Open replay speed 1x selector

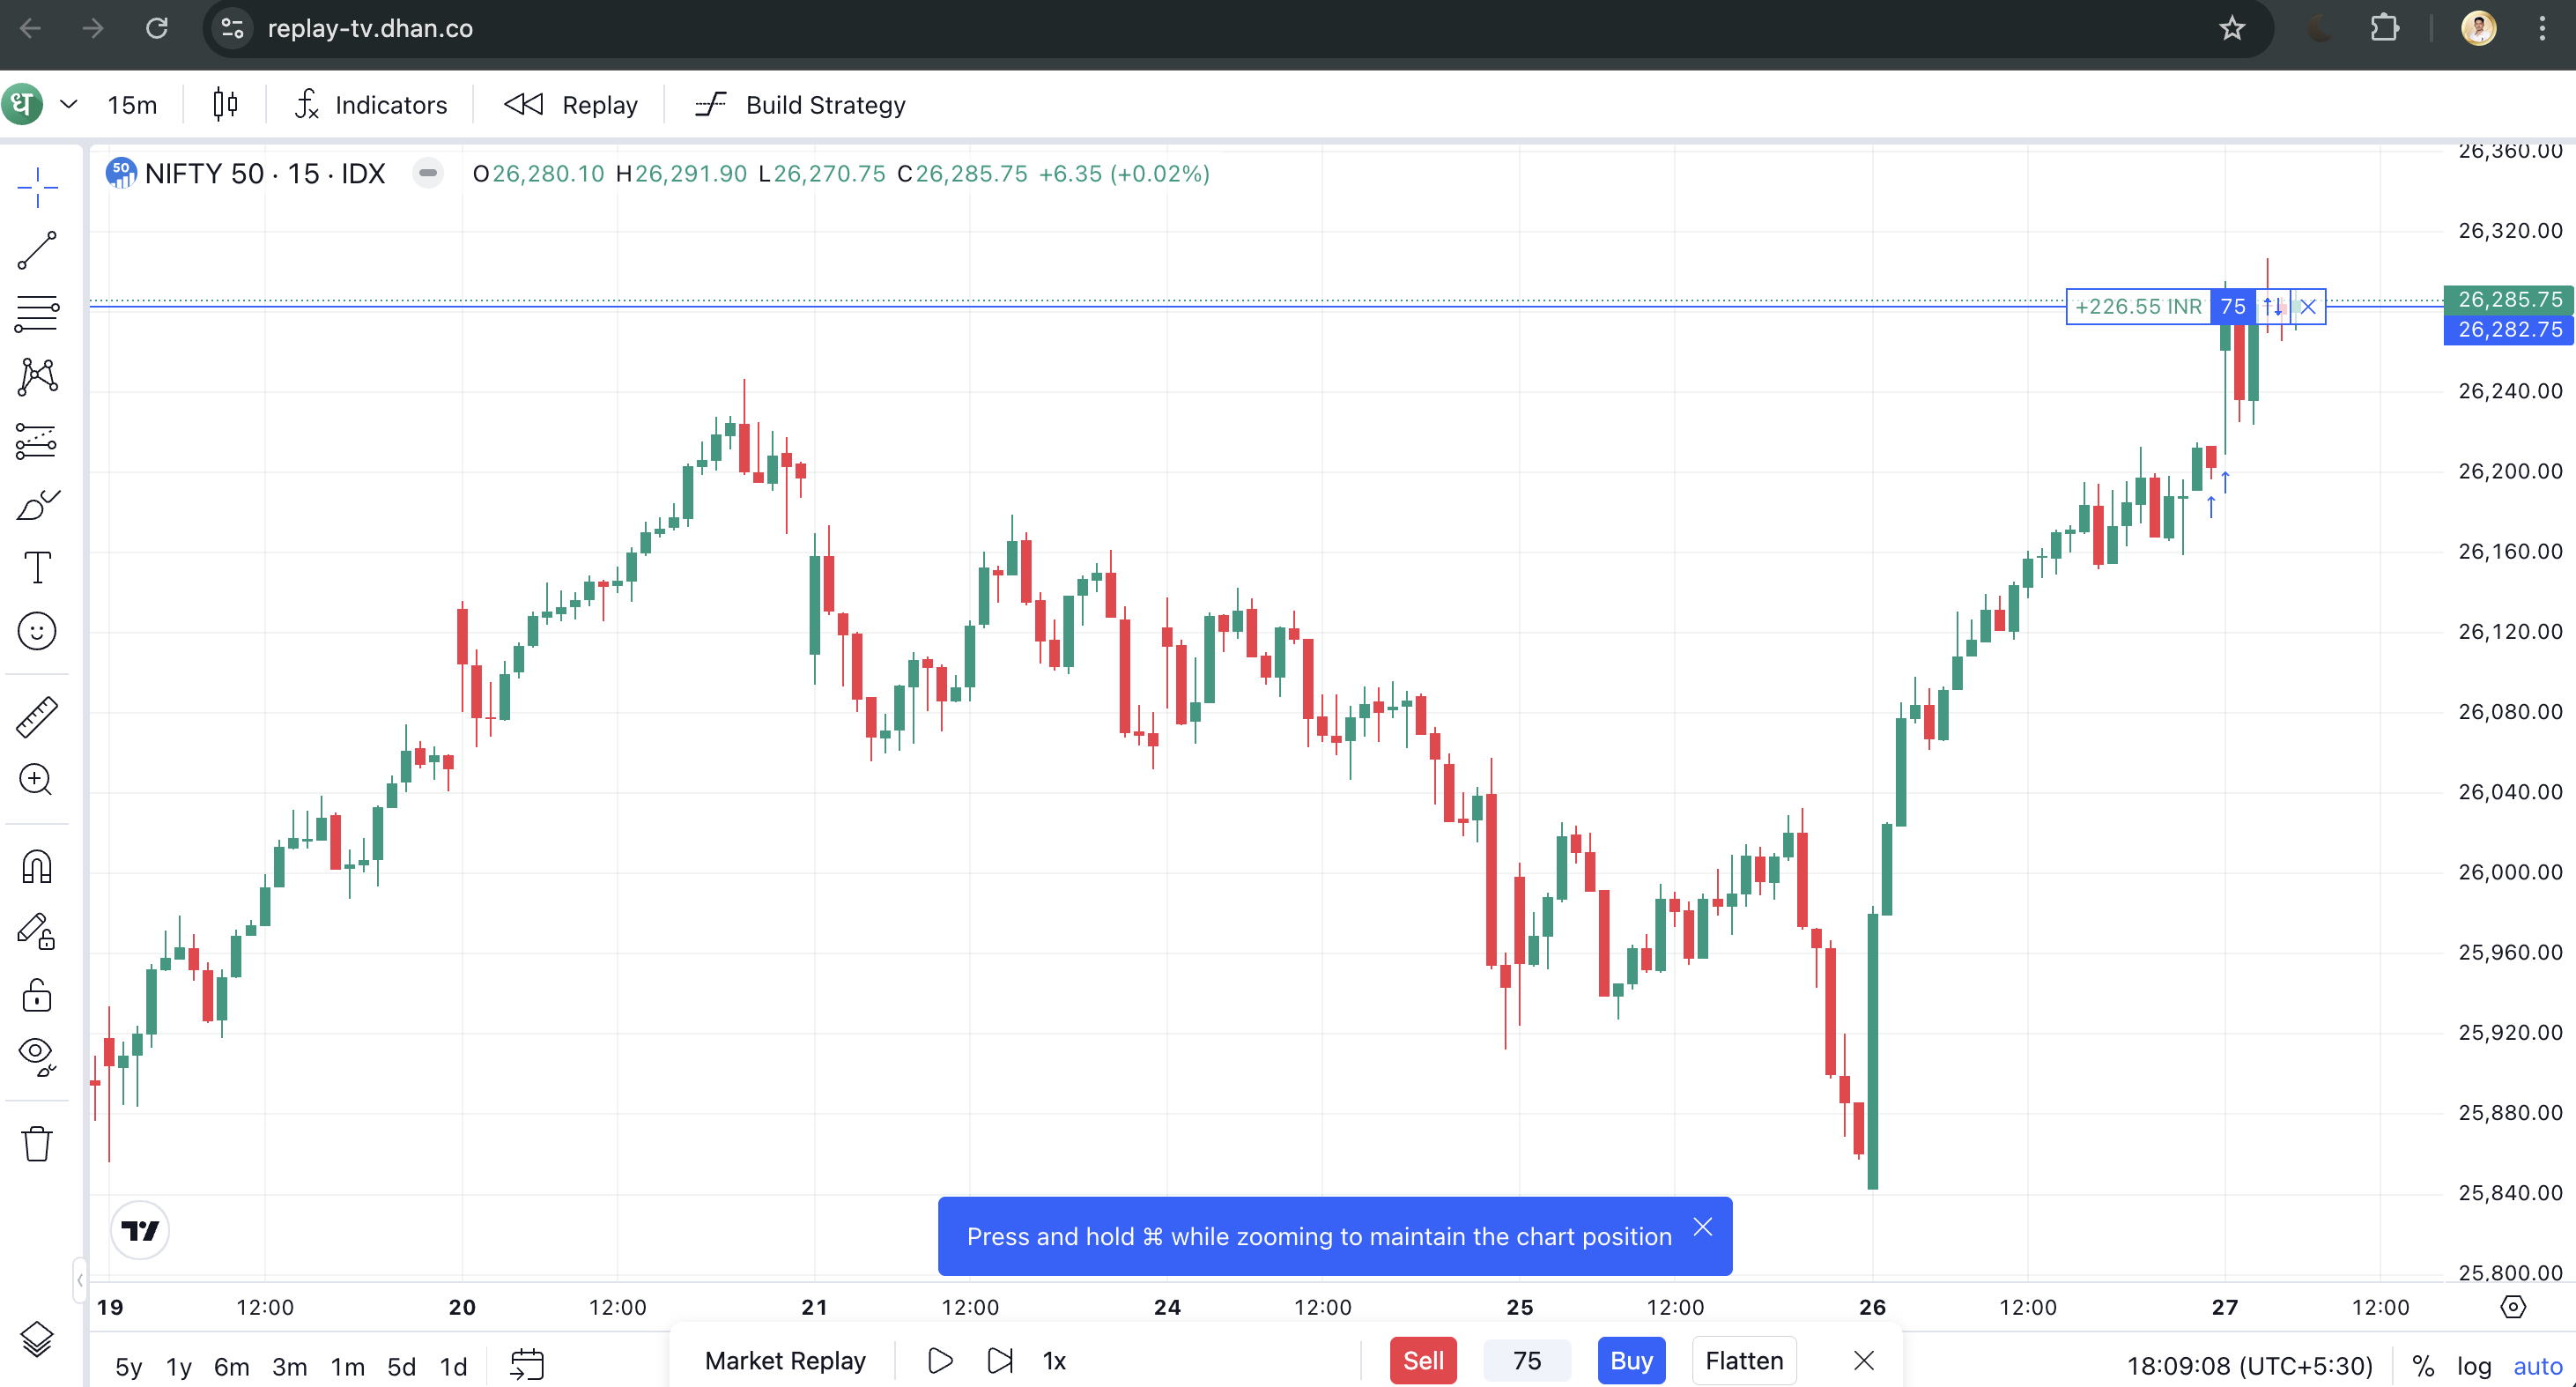(x=1054, y=1360)
